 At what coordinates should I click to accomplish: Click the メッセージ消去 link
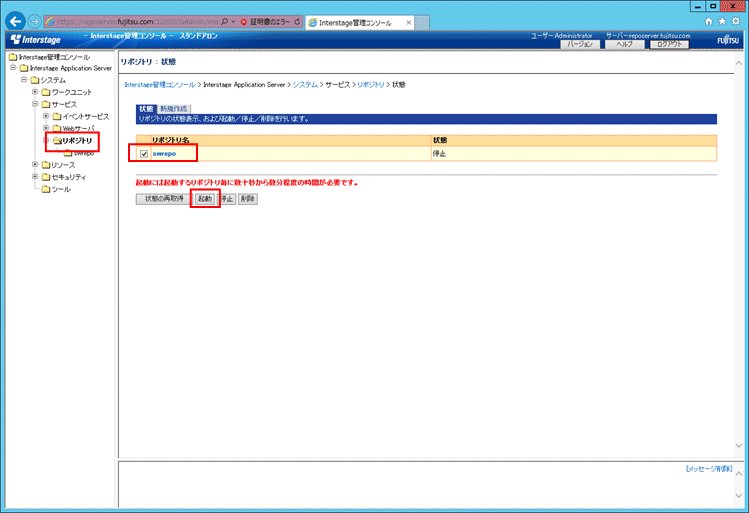click(709, 469)
